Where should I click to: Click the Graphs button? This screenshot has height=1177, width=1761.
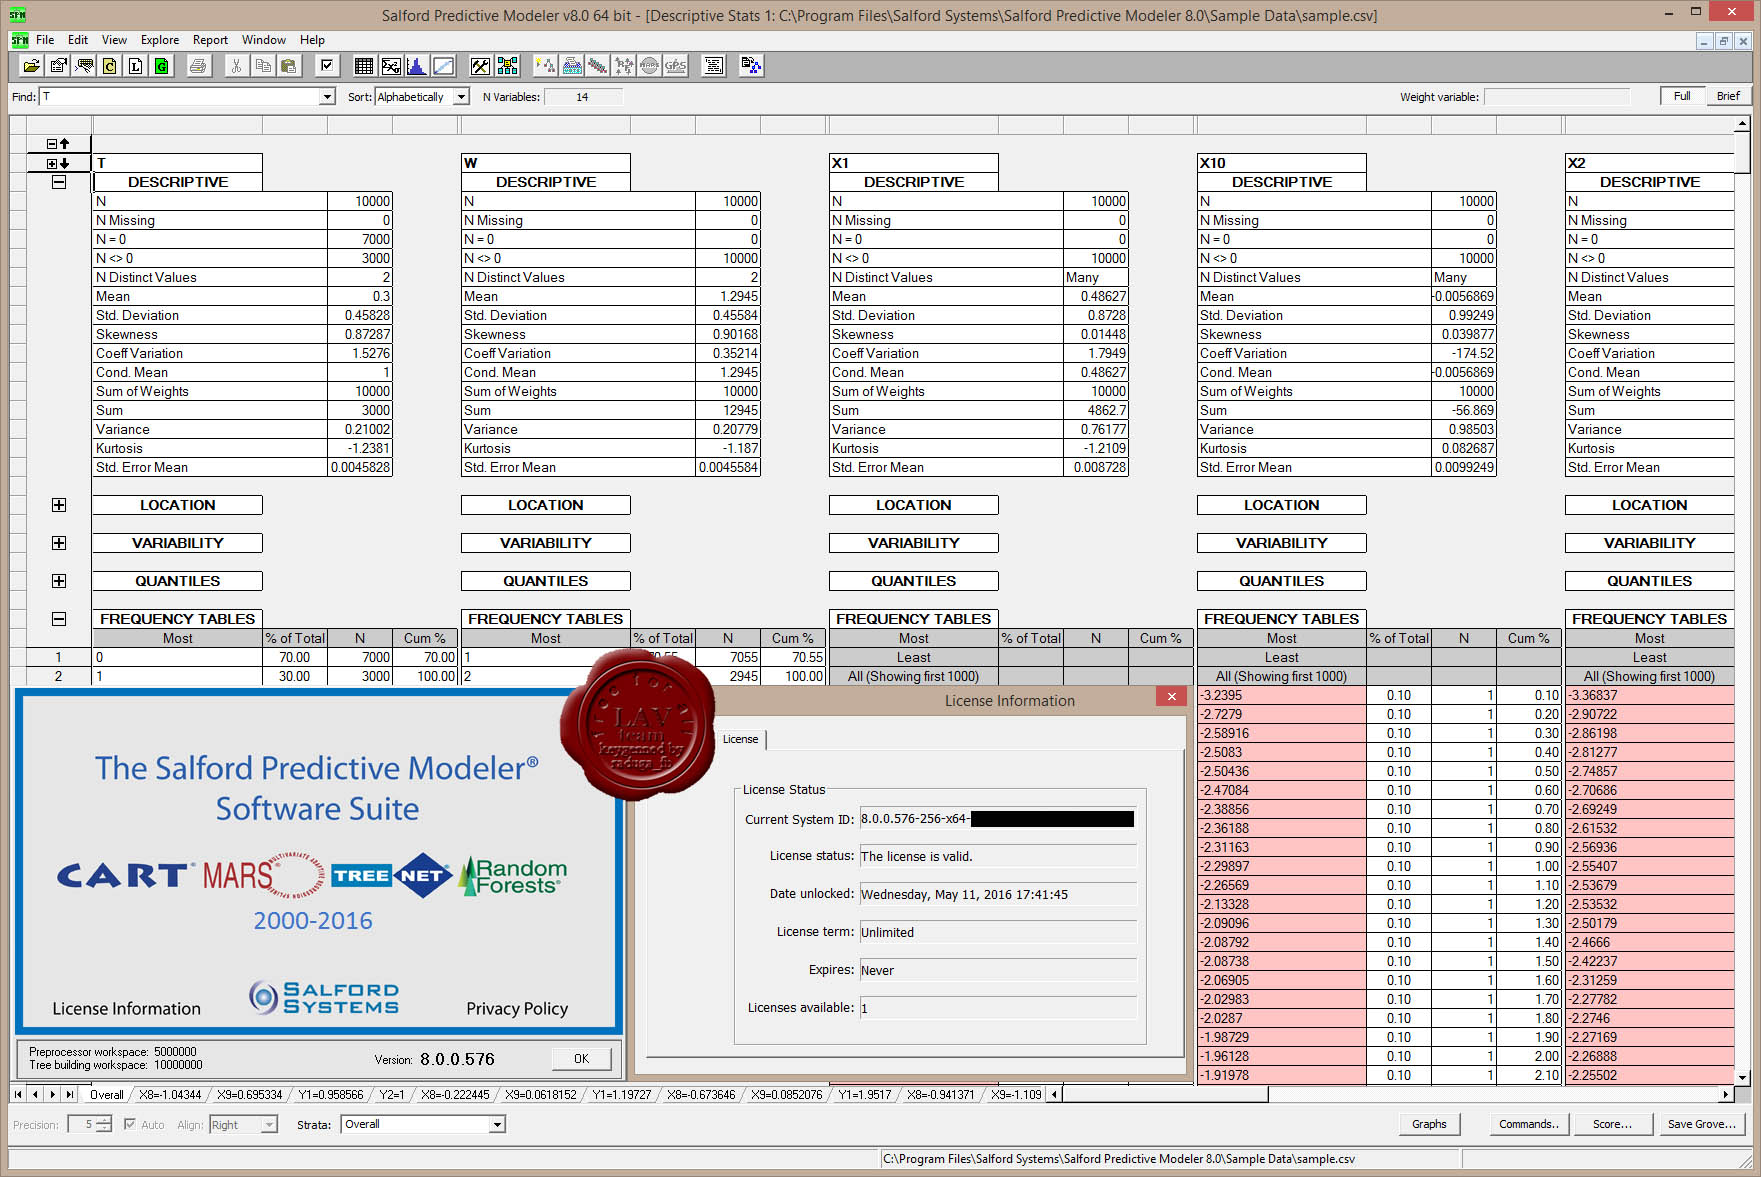pyautogui.click(x=1429, y=1124)
